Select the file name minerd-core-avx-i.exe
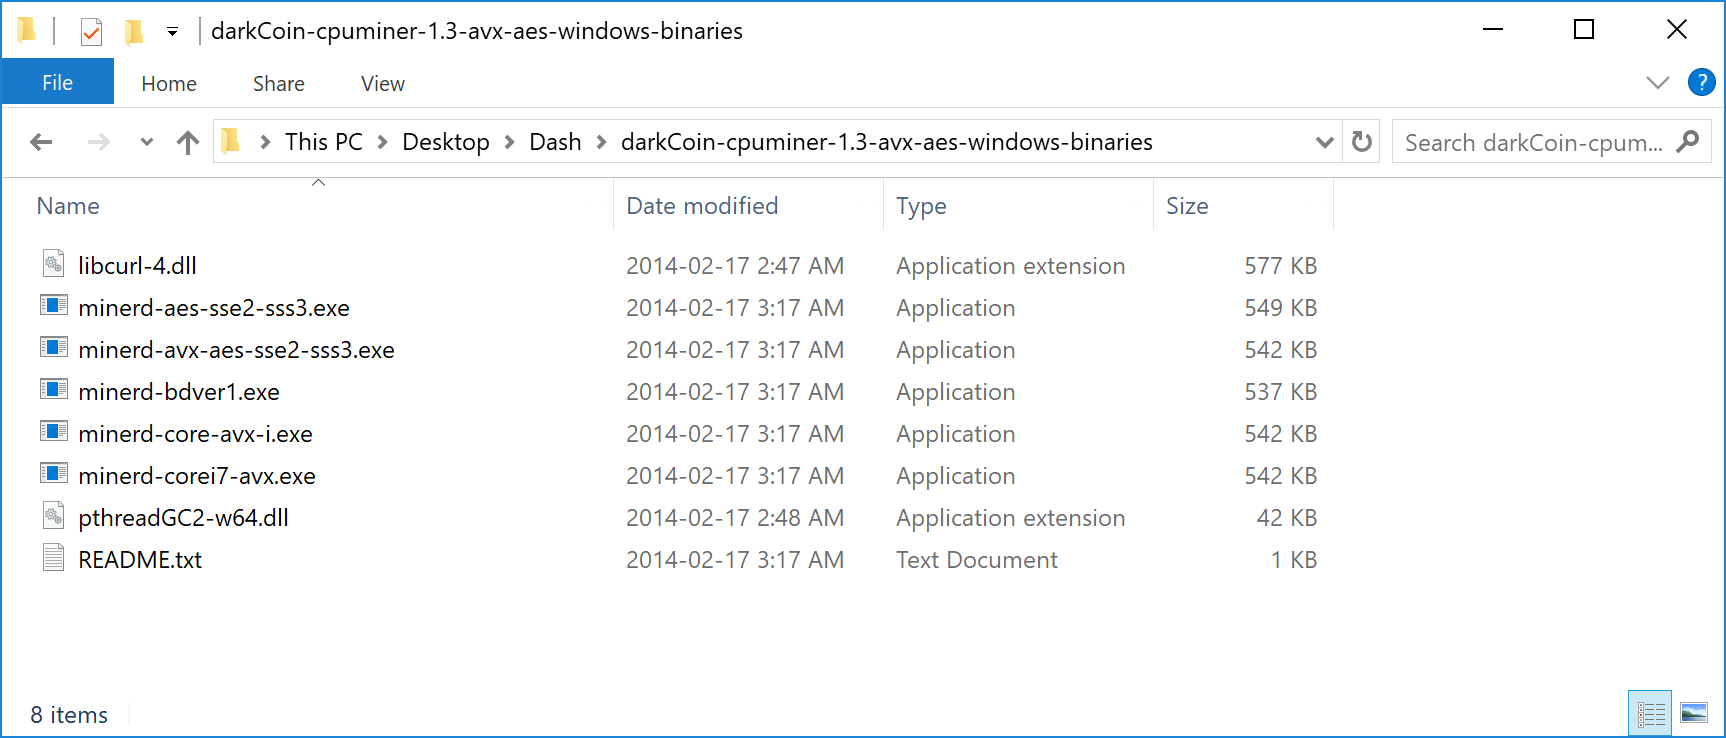Screen dimensions: 1726x738 point(195,434)
